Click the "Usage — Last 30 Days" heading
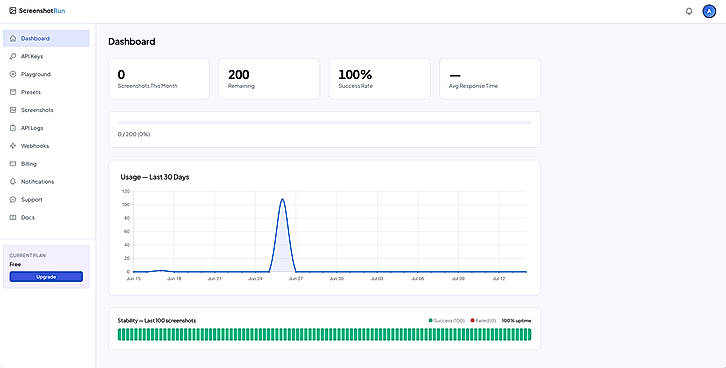 [155, 177]
